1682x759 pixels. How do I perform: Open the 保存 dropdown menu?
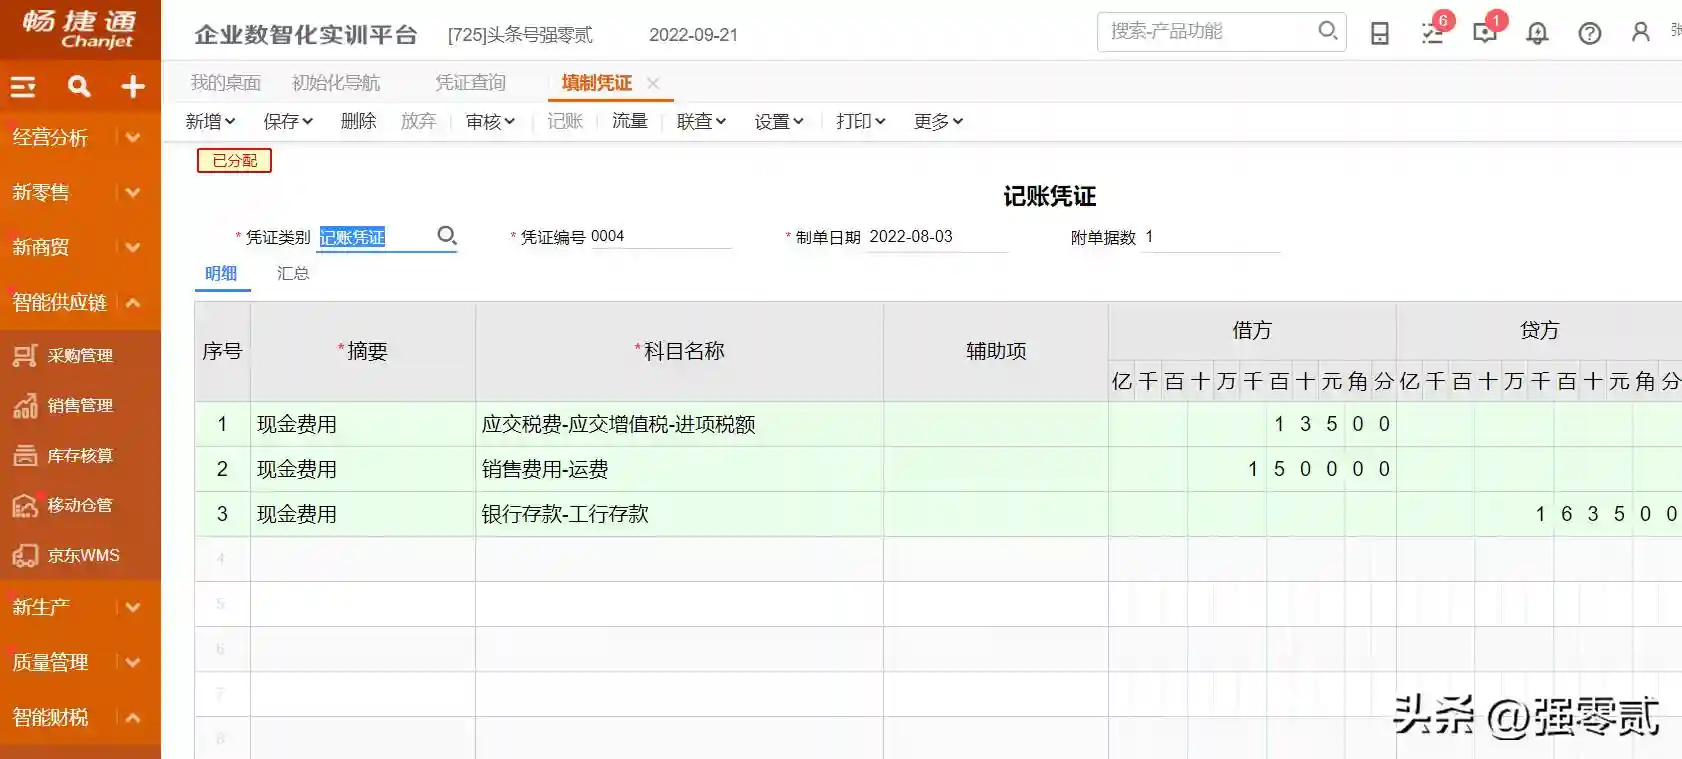(288, 121)
